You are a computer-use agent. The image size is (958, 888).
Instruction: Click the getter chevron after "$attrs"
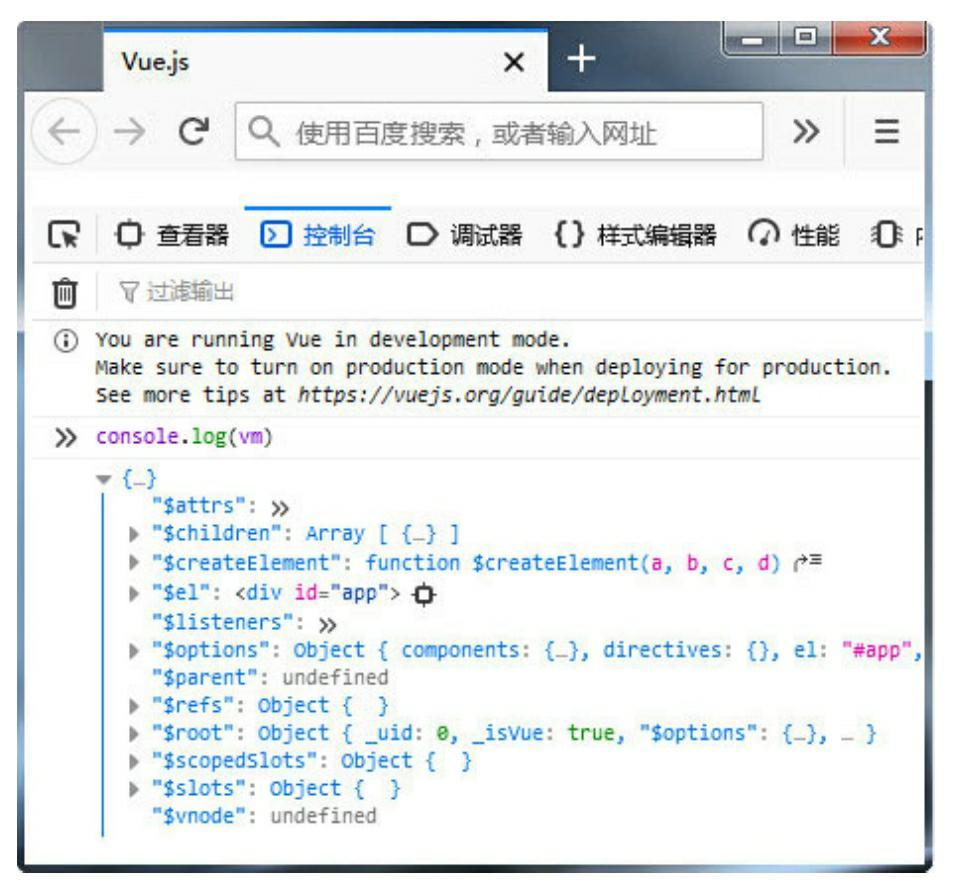coord(280,508)
